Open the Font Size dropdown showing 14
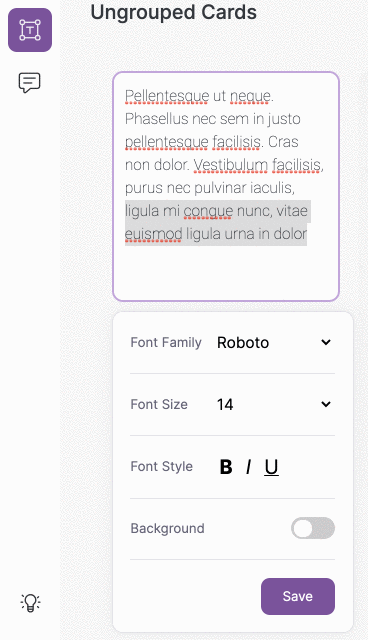 point(275,404)
